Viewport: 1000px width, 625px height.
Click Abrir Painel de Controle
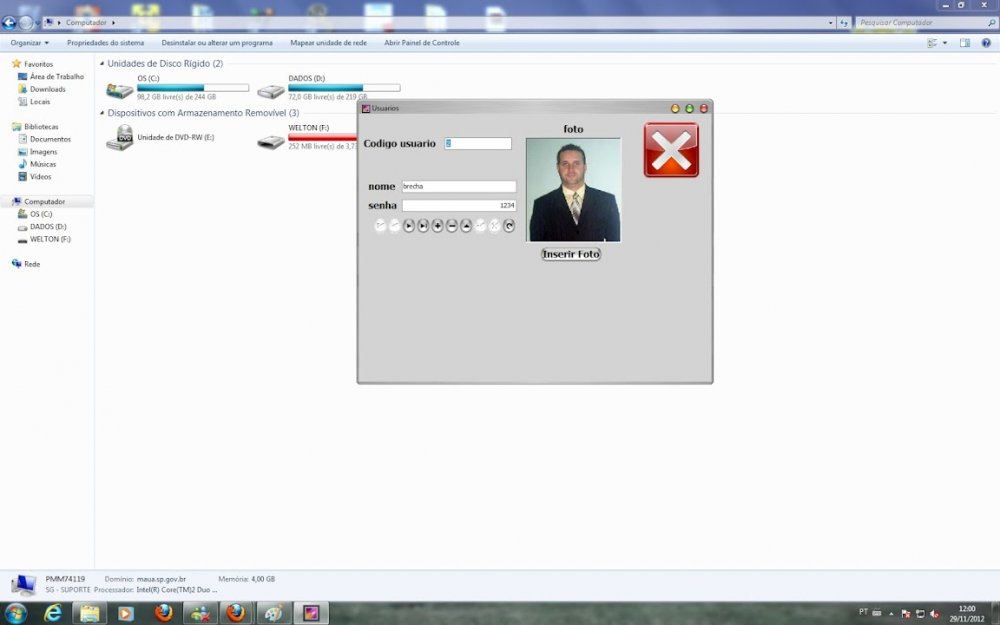point(422,43)
